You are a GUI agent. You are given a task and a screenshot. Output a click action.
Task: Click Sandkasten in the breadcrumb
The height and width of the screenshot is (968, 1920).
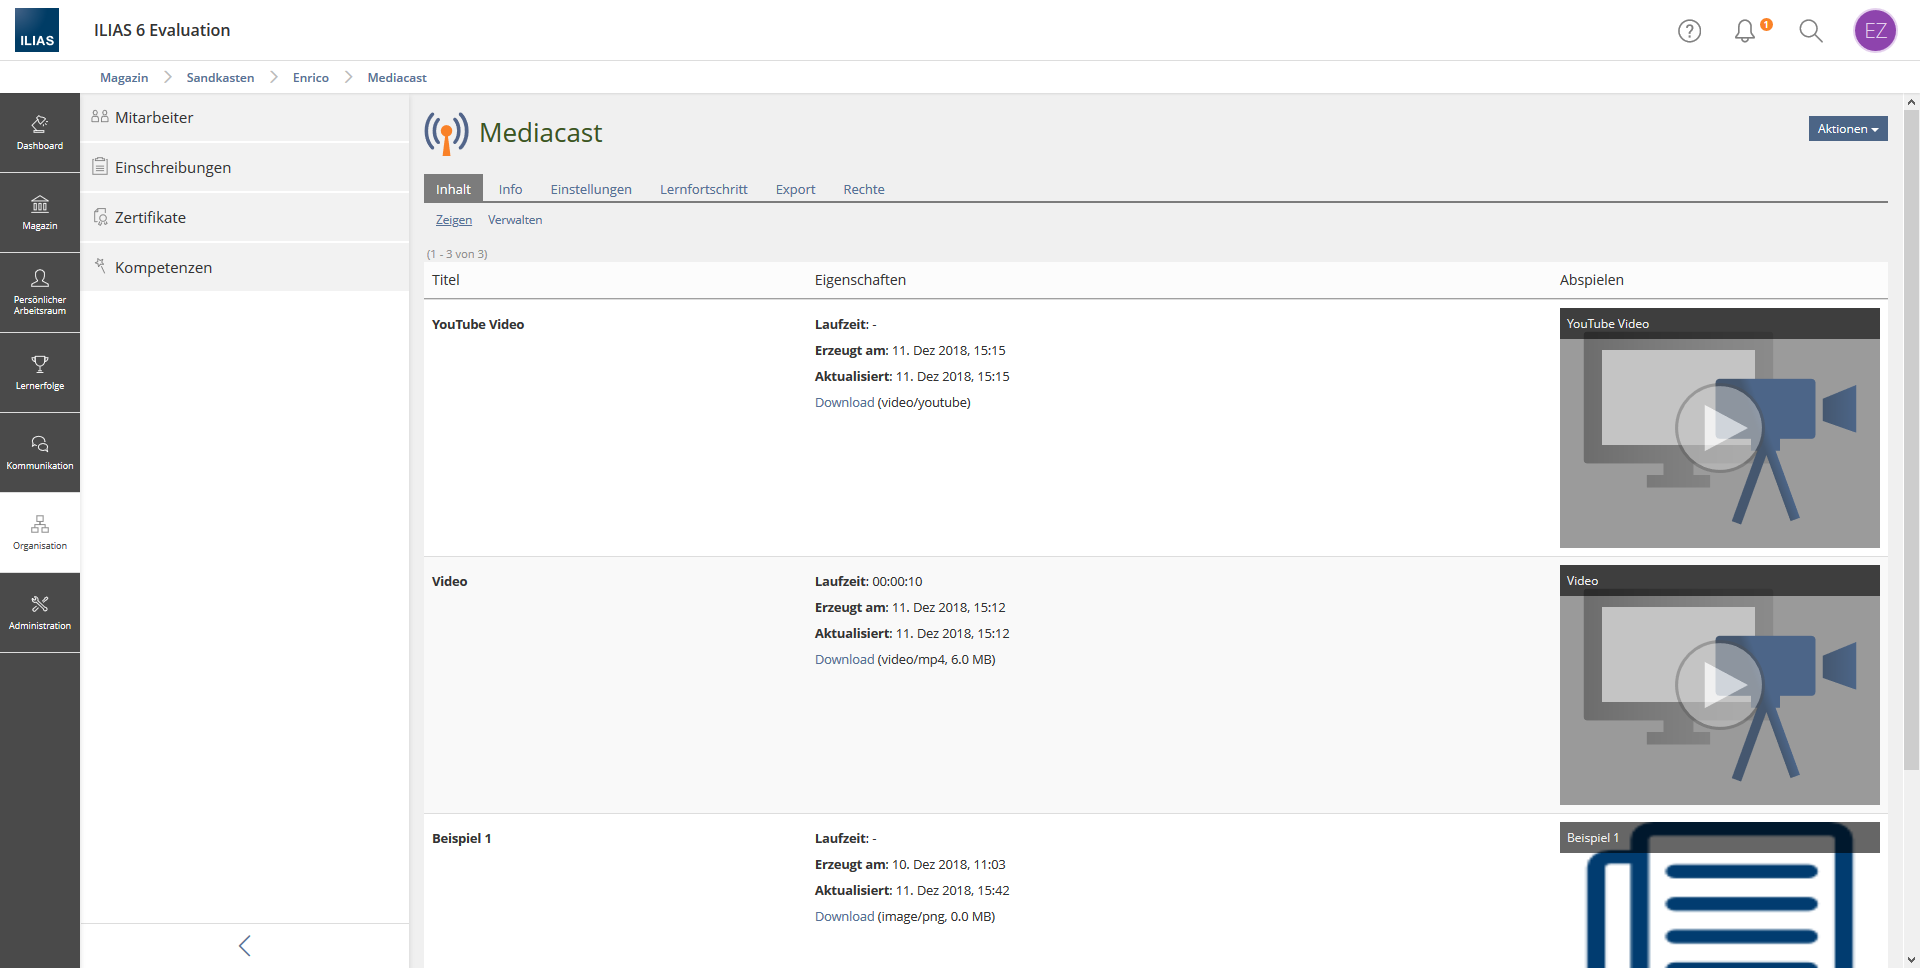tap(220, 78)
